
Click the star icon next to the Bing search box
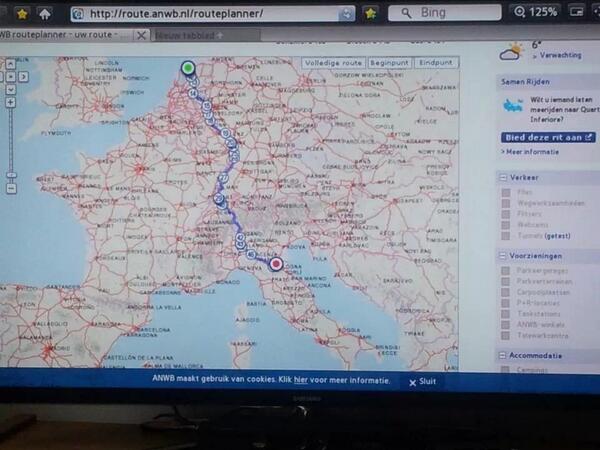tap(370, 14)
